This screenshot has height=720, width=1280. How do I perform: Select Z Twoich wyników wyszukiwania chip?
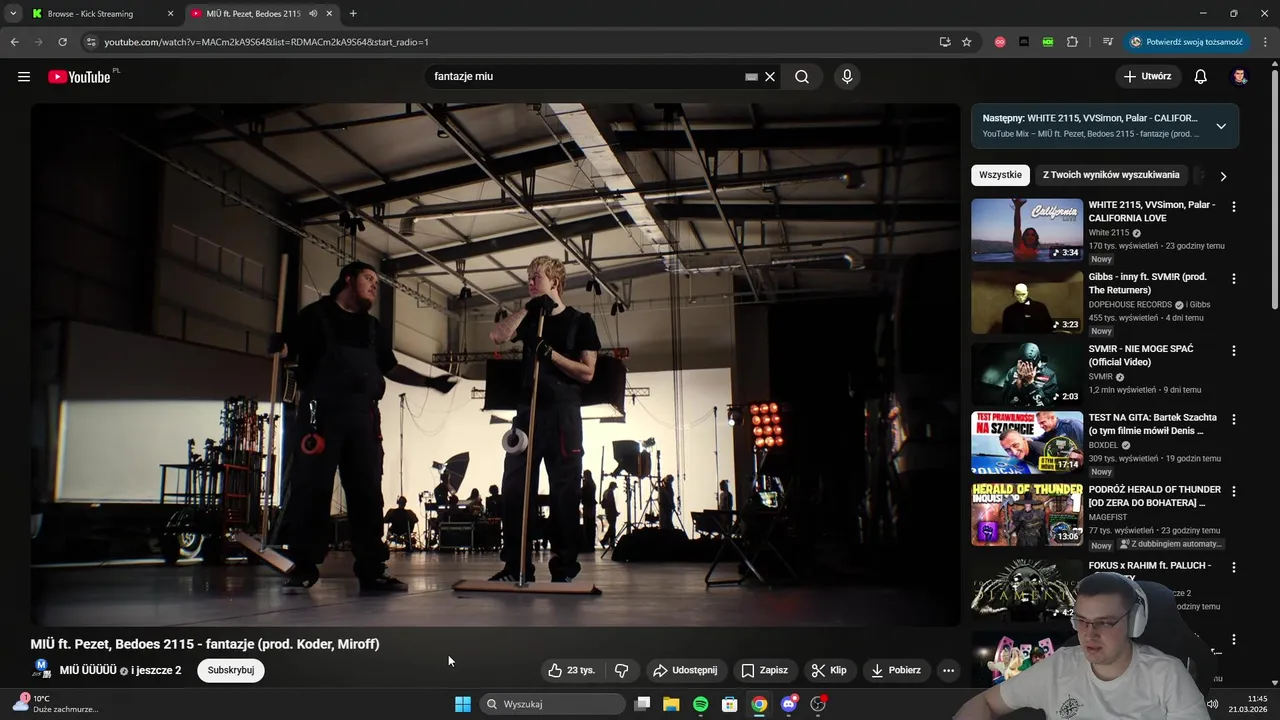coord(1111,175)
